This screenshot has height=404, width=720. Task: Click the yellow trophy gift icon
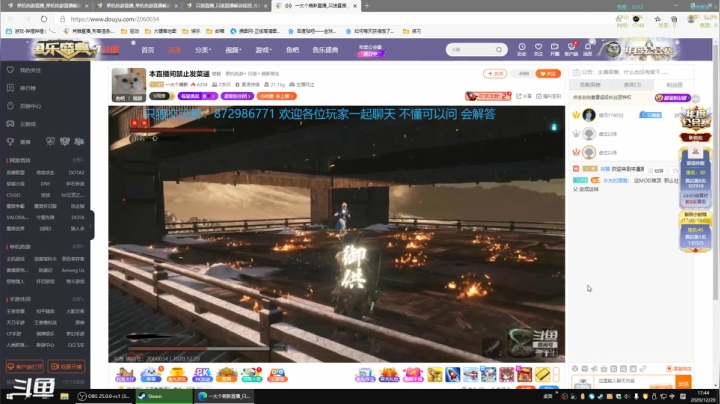[x=434, y=375]
